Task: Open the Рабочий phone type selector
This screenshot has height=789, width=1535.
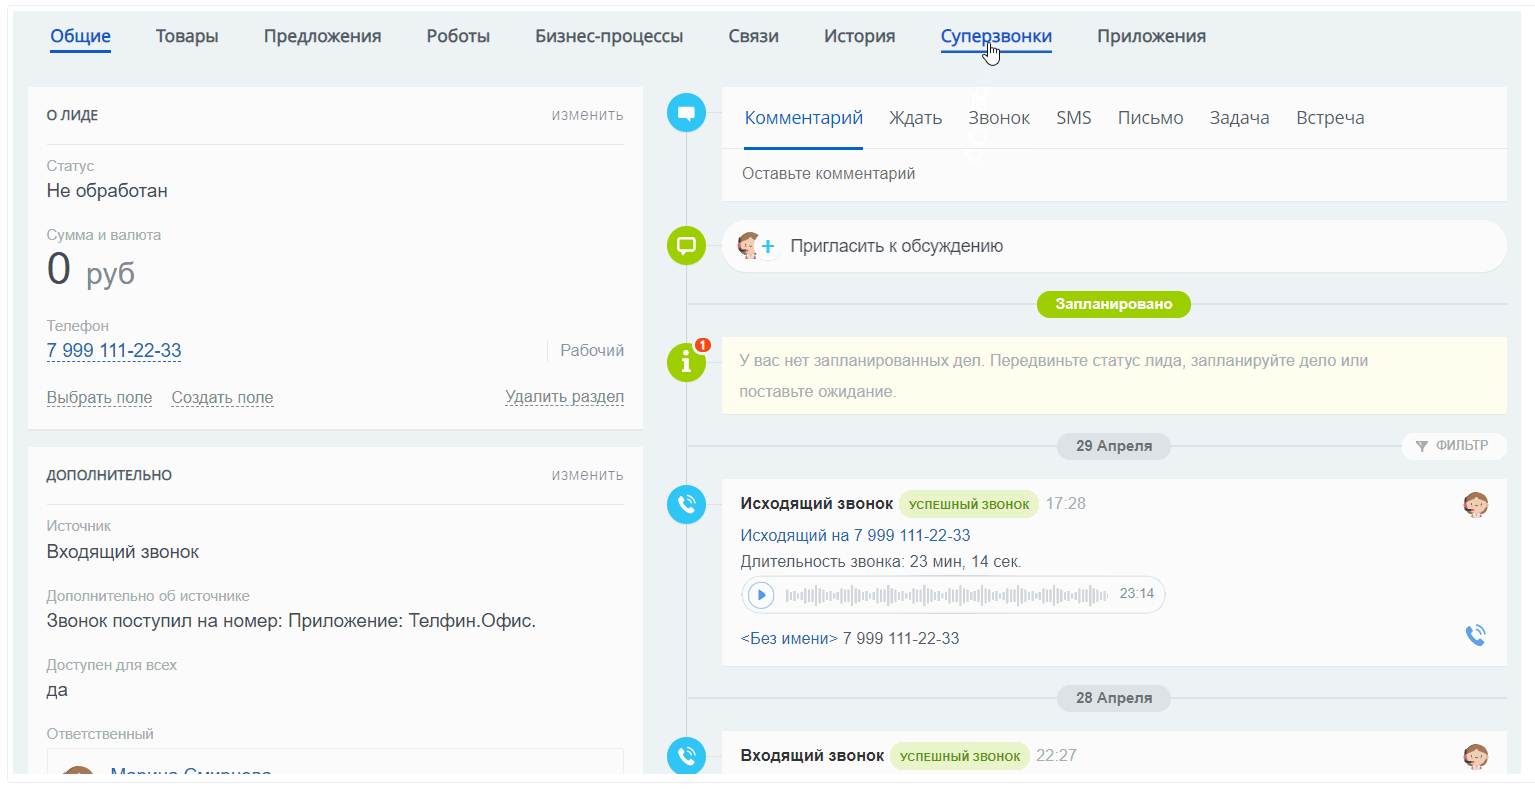Action: [591, 351]
